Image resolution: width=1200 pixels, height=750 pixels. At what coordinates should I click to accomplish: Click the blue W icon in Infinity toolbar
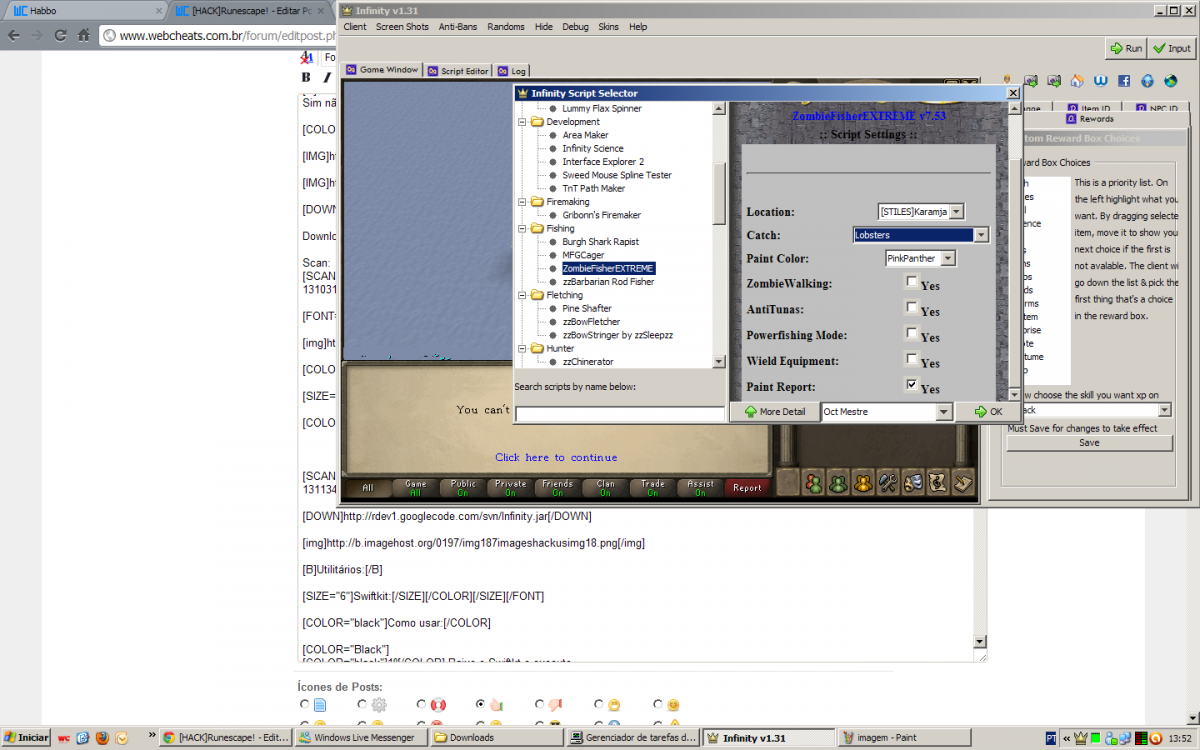pos(1100,81)
